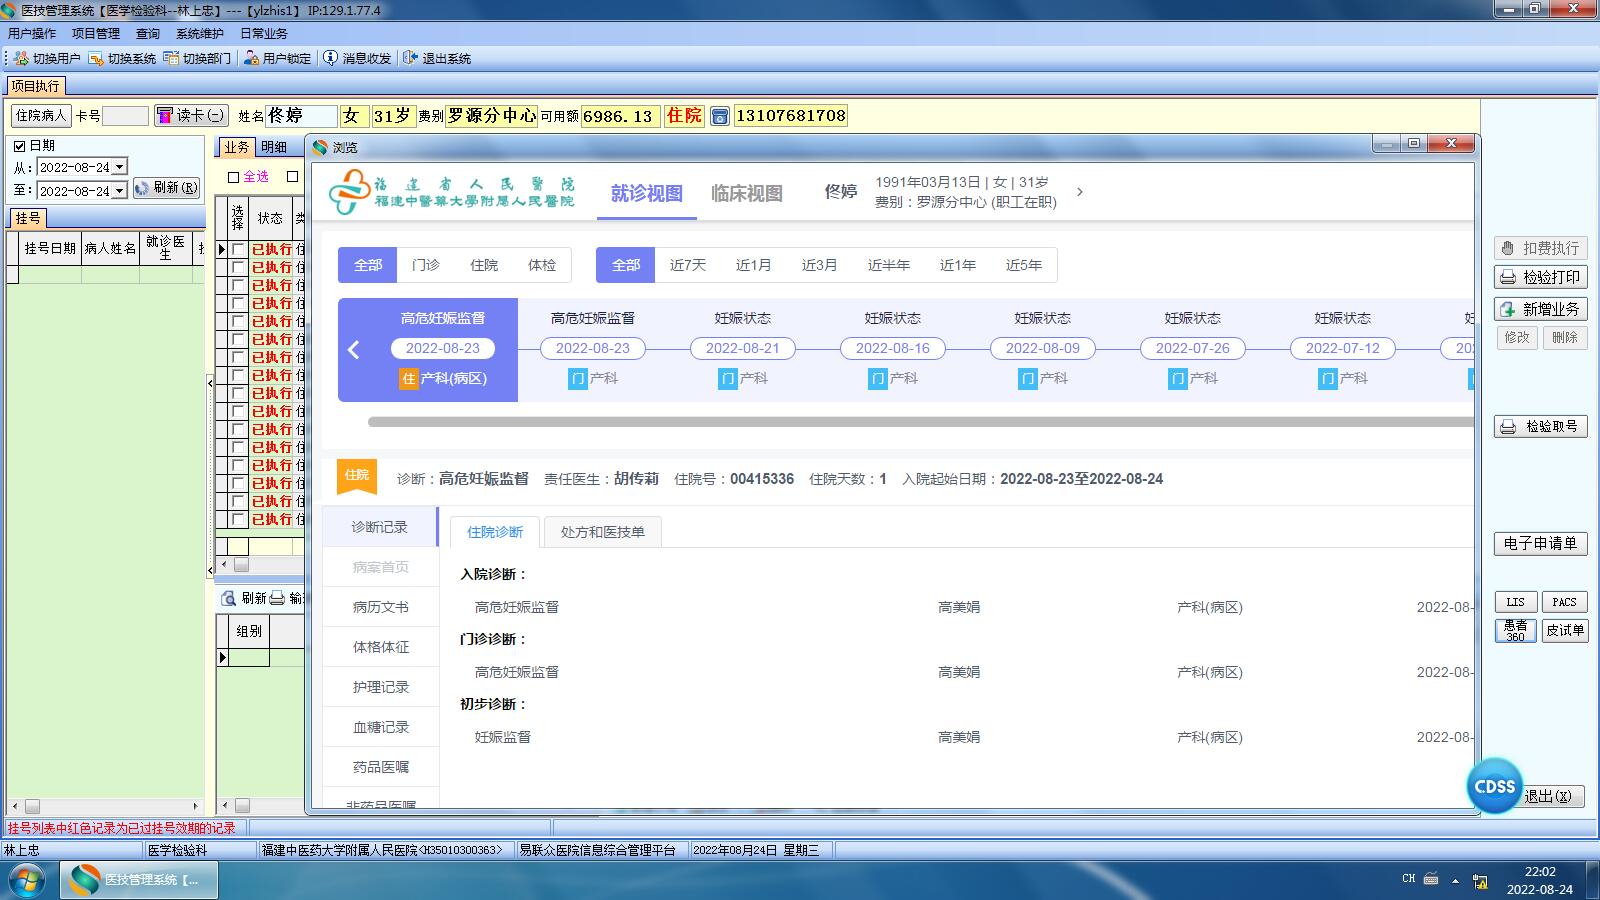The image size is (1600, 900).
Task: Click the visit timeline horizontal scrollbar
Action: pyautogui.click(x=920, y=422)
